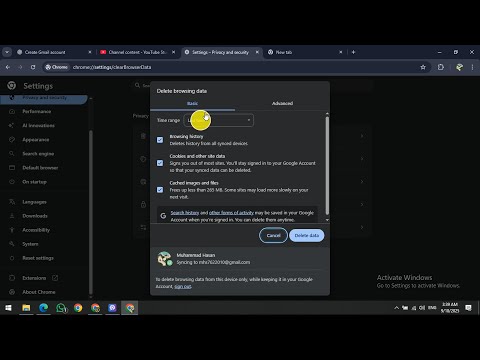The image size is (480, 360).
Task: Open the other forms of activity link
Action: coord(231,213)
